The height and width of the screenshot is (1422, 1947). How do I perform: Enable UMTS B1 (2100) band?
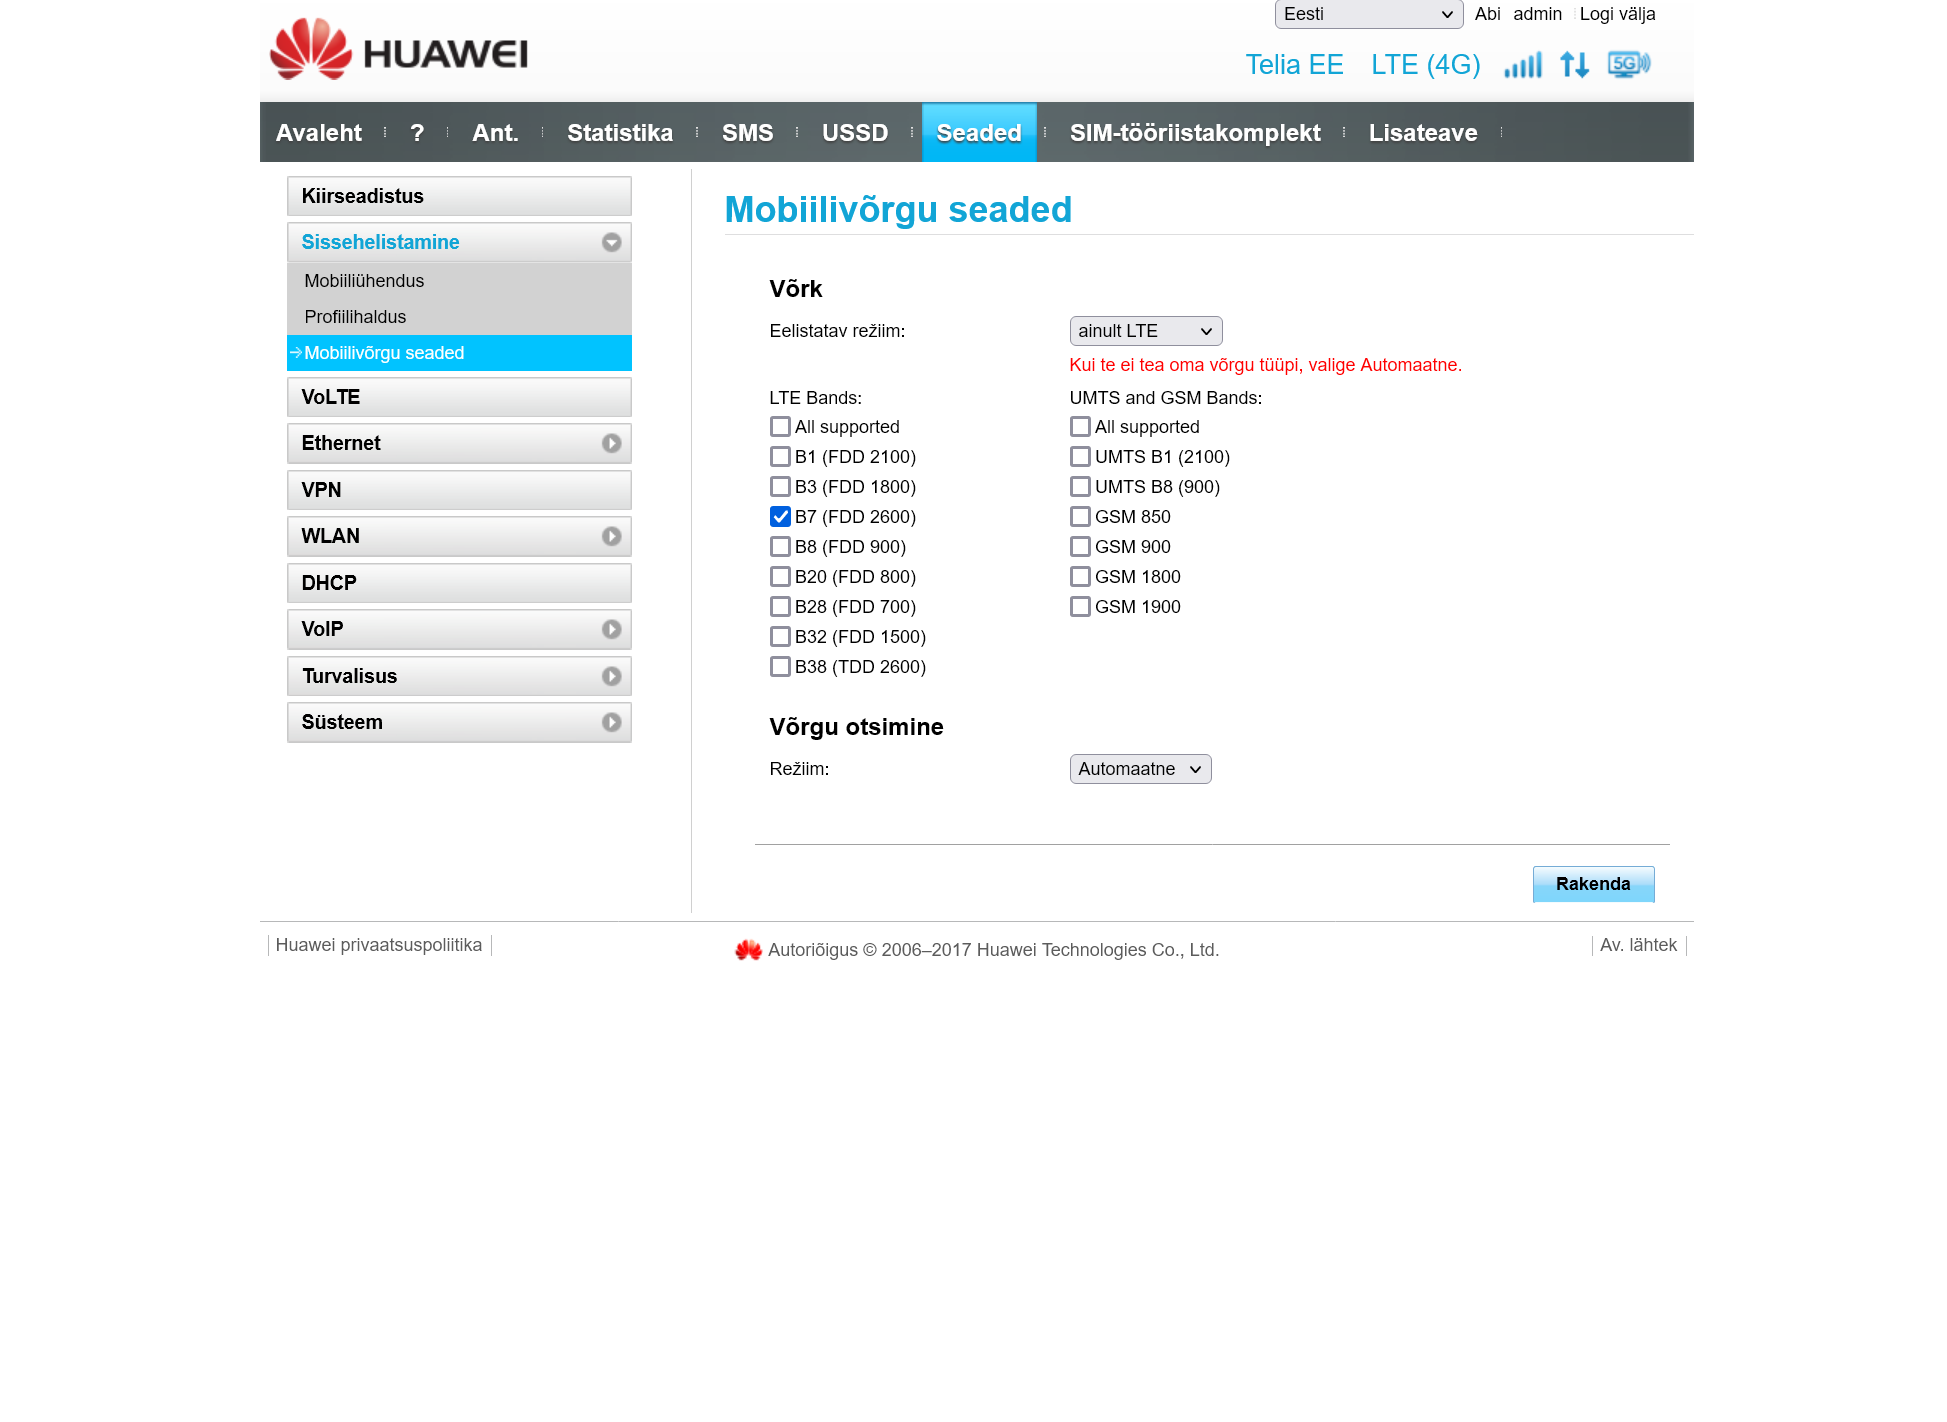1080,457
